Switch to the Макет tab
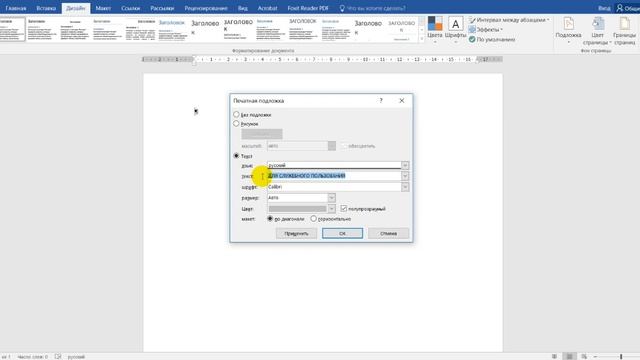The height and width of the screenshot is (360, 640). pos(103,8)
